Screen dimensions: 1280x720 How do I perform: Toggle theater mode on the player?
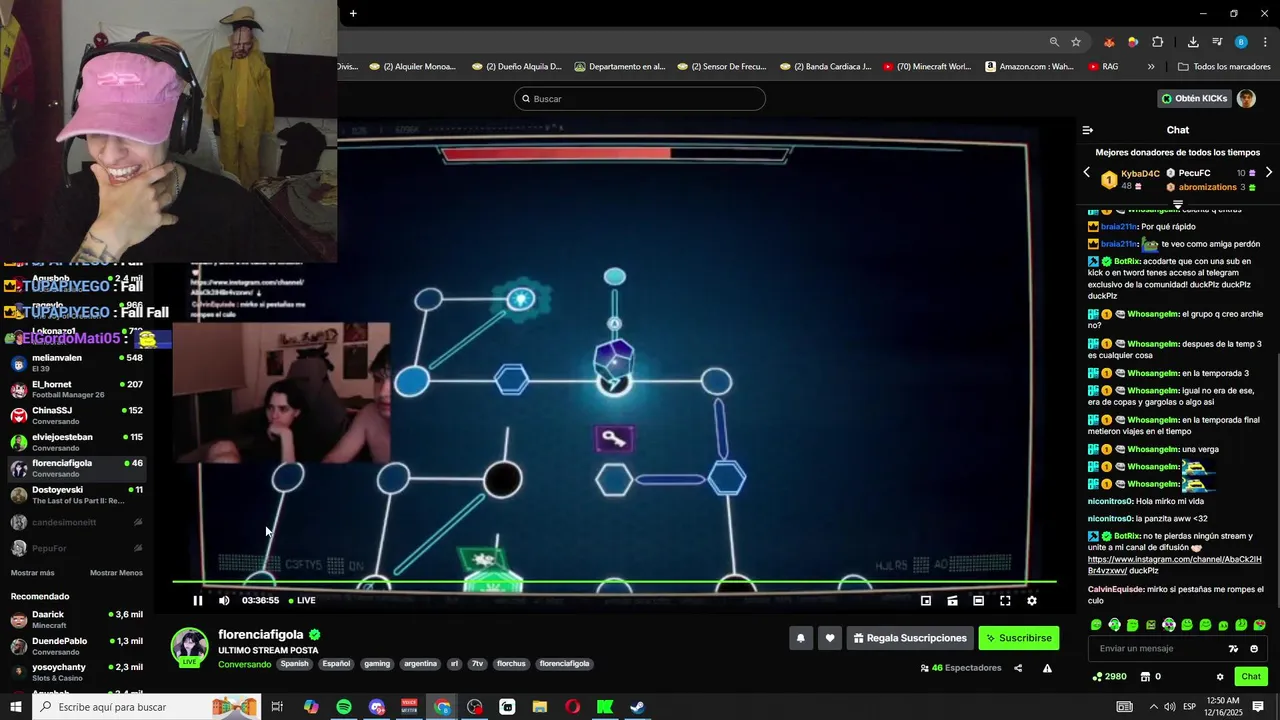click(x=978, y=600)
